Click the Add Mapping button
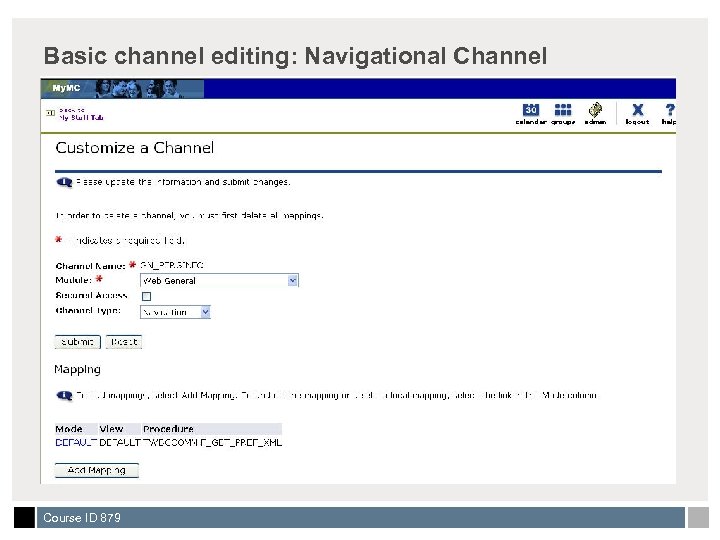The width and height of the screenshot is (720, 540). (x=96, y=470)
